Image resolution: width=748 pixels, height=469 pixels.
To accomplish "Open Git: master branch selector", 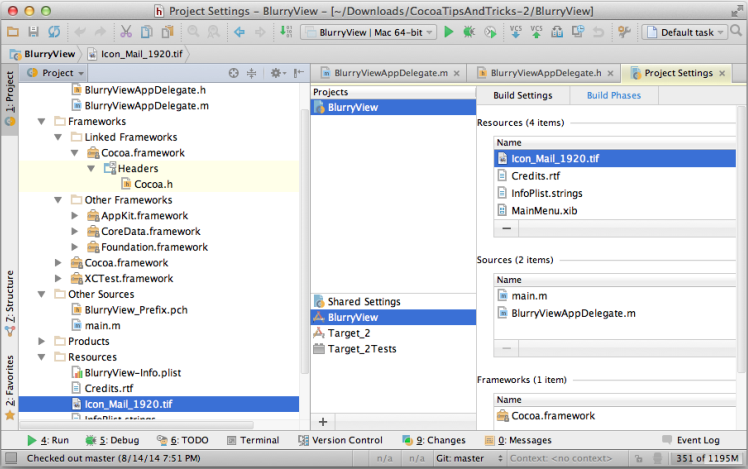I will (469, 459).
